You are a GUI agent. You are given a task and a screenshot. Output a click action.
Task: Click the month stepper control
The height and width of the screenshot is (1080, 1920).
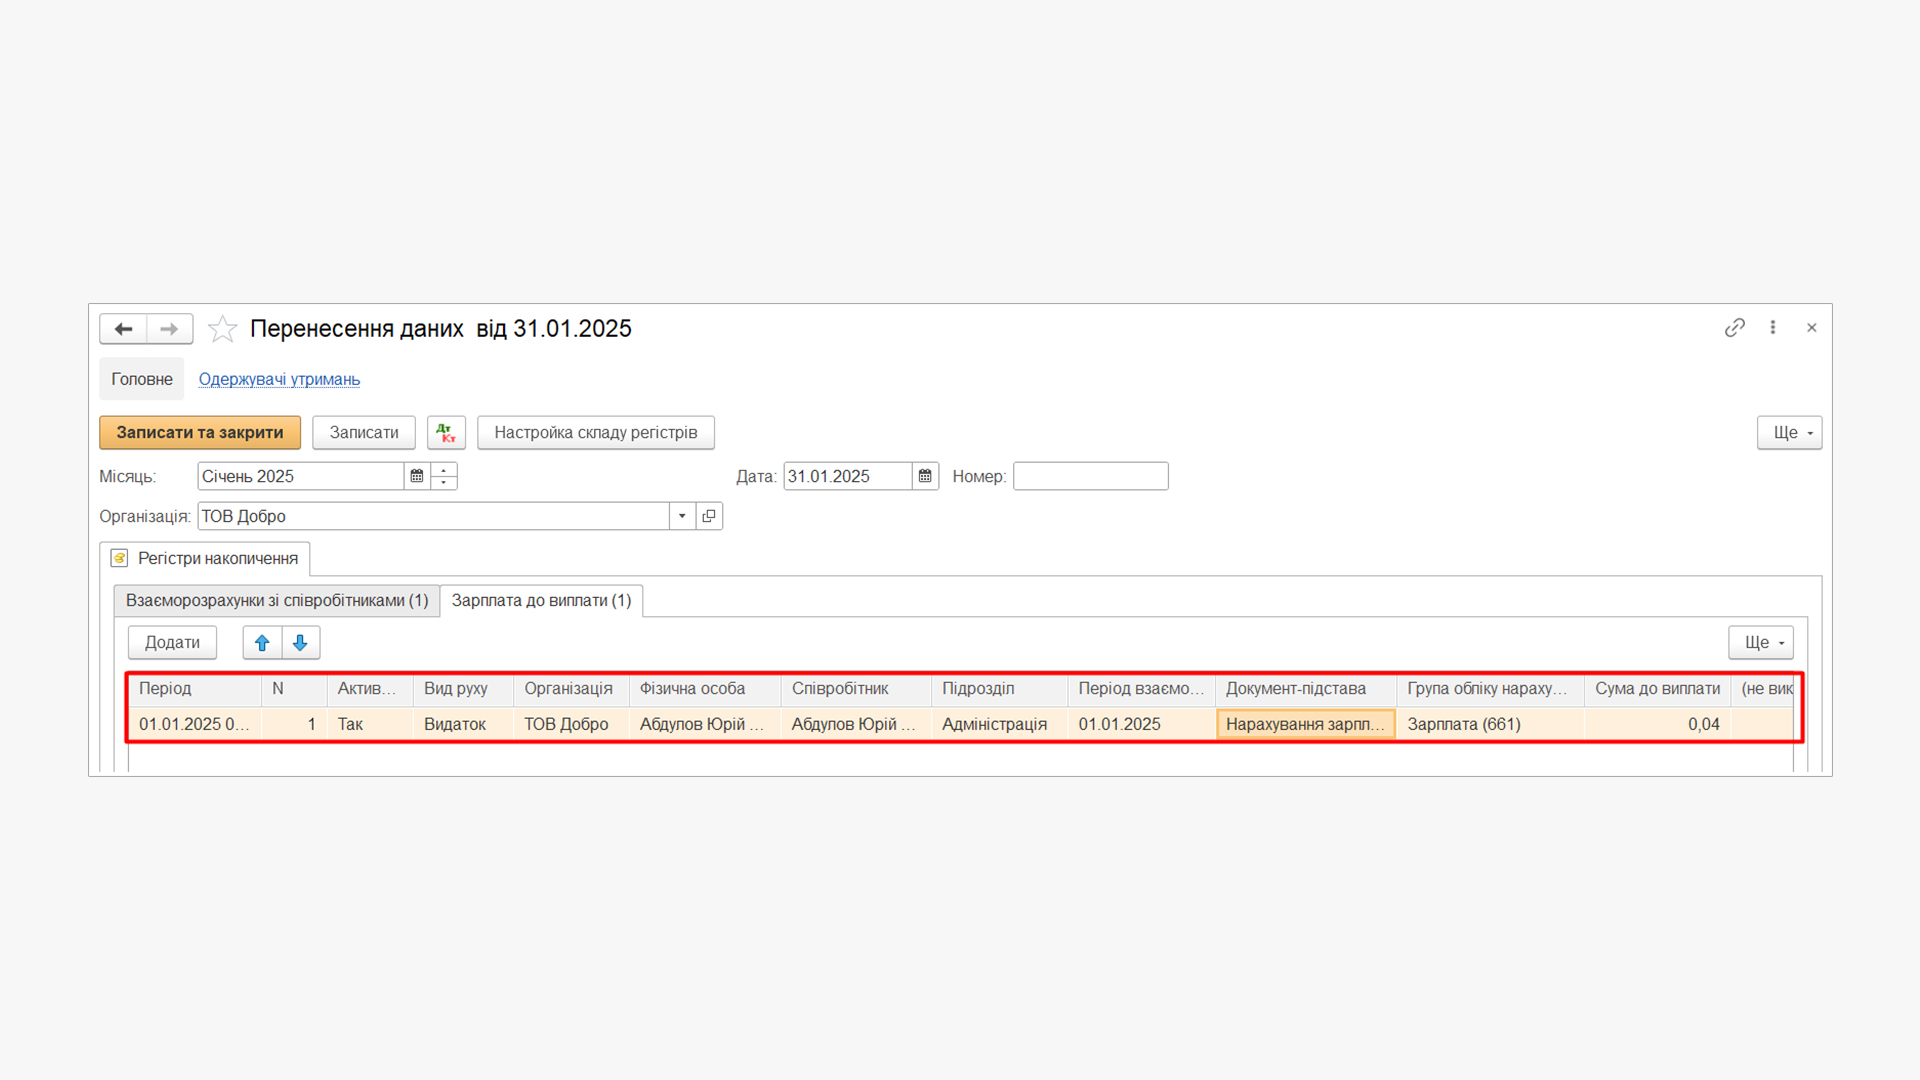(x=444, y=477)
